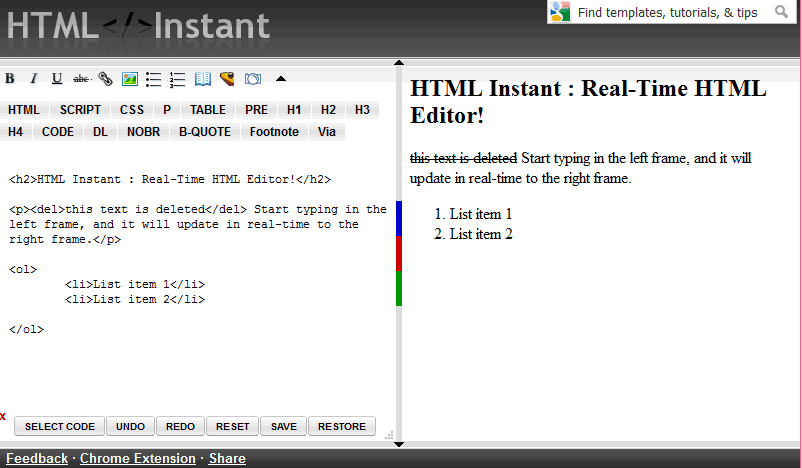Click the HTML Instant logo

[138, 25]
